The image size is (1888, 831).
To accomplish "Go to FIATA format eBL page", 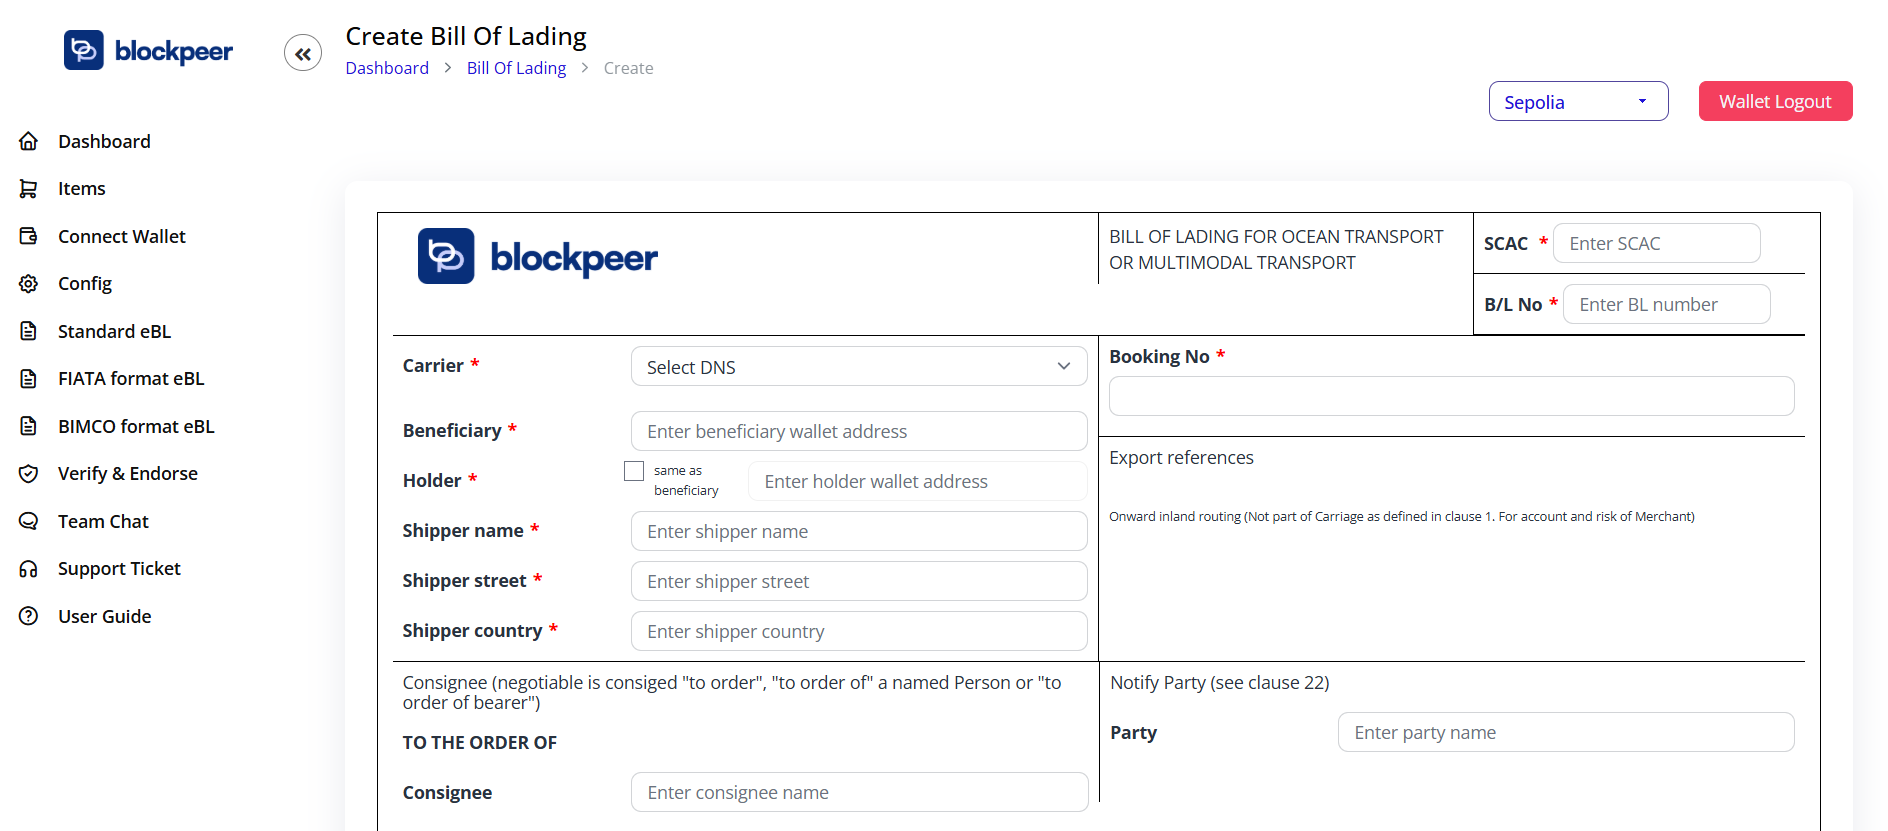I will [x=131, y=379].
